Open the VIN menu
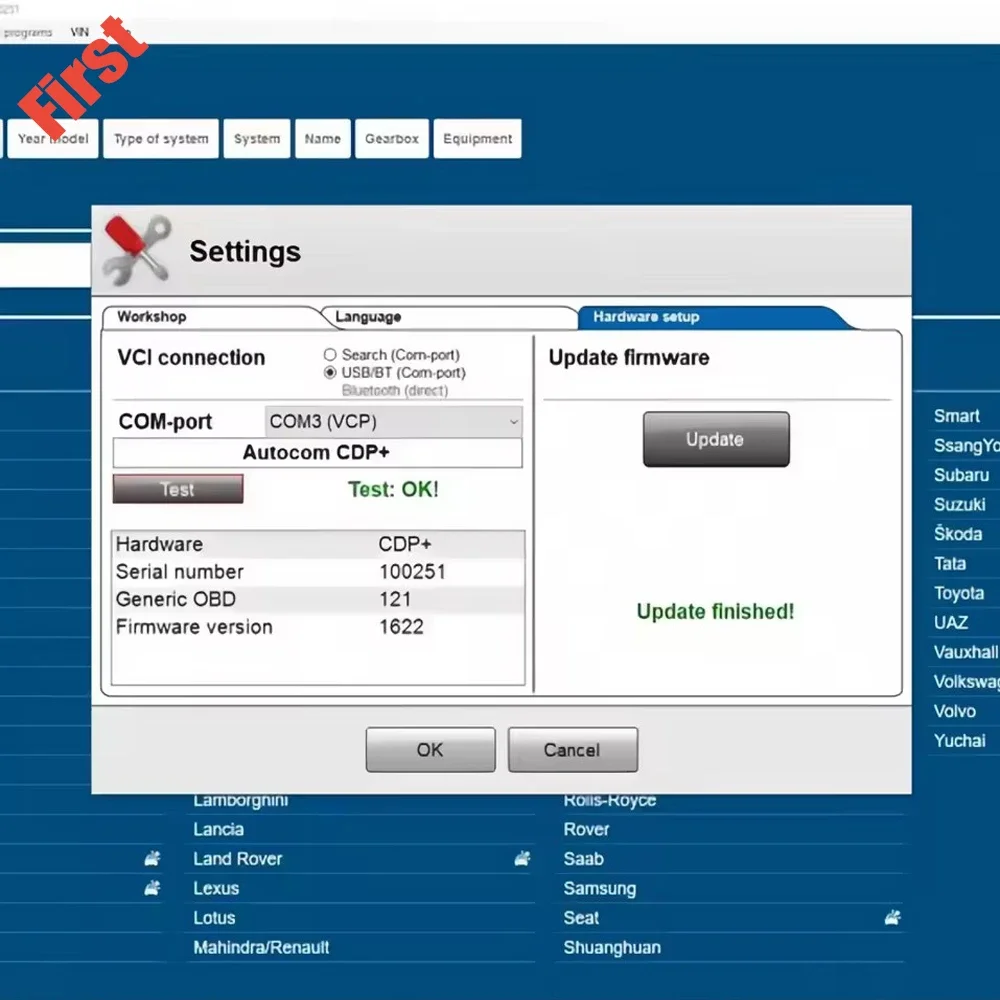 pos(79,31)
